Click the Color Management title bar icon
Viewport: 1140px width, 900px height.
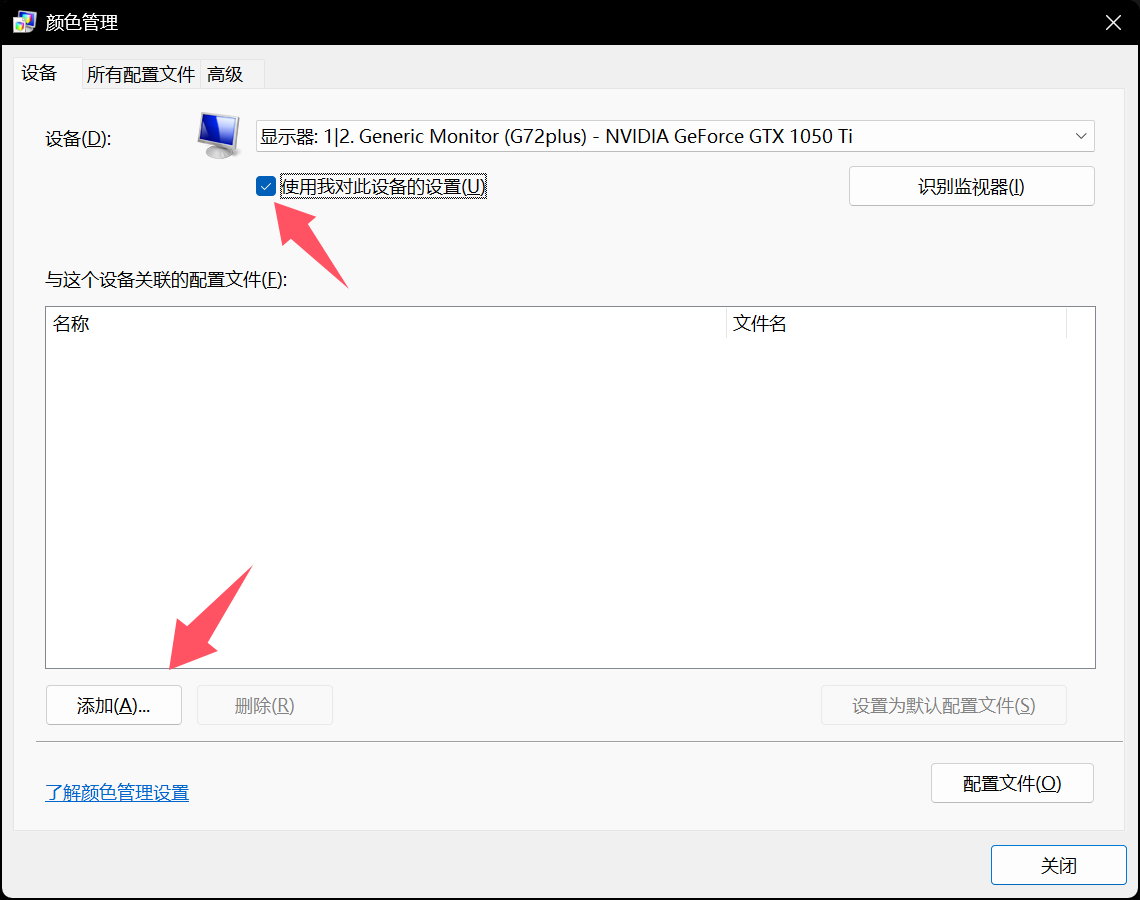25,22
